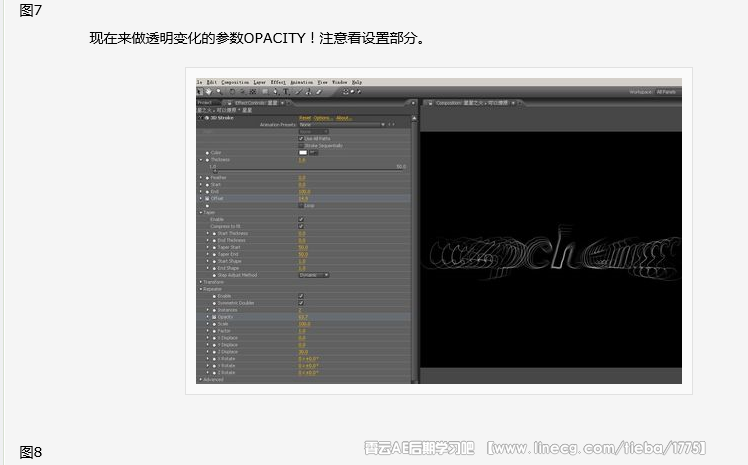Click the Effect Controls scroll up arrow
748x465 pixels.
[413, 118]
